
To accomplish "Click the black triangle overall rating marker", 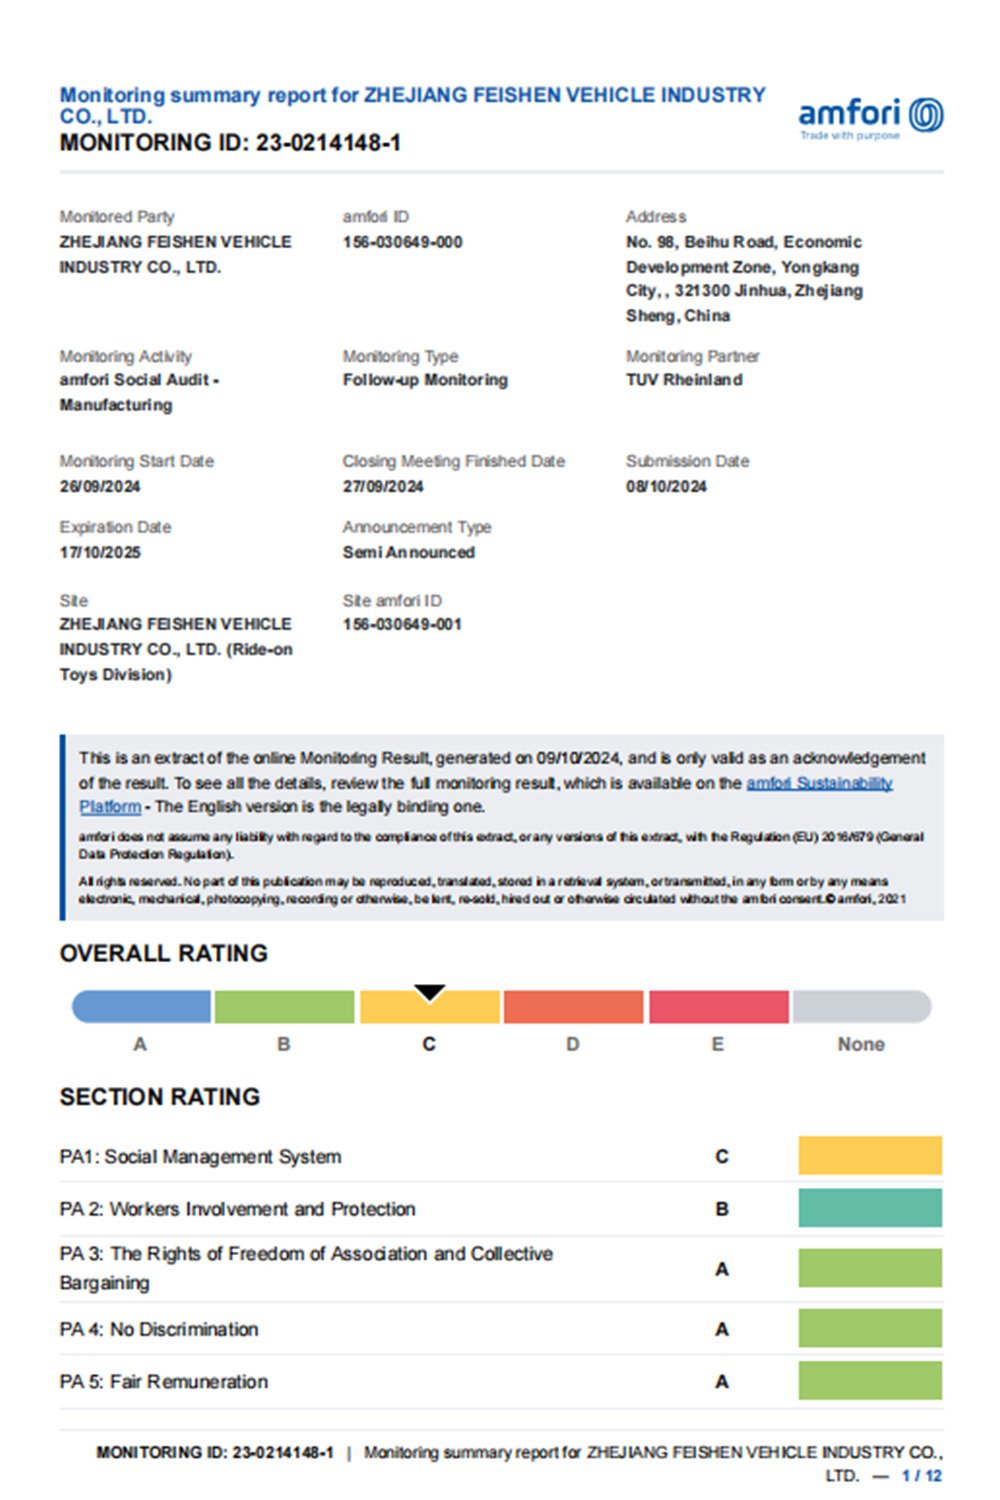I will pyautogui.click(x=429, y=992).
